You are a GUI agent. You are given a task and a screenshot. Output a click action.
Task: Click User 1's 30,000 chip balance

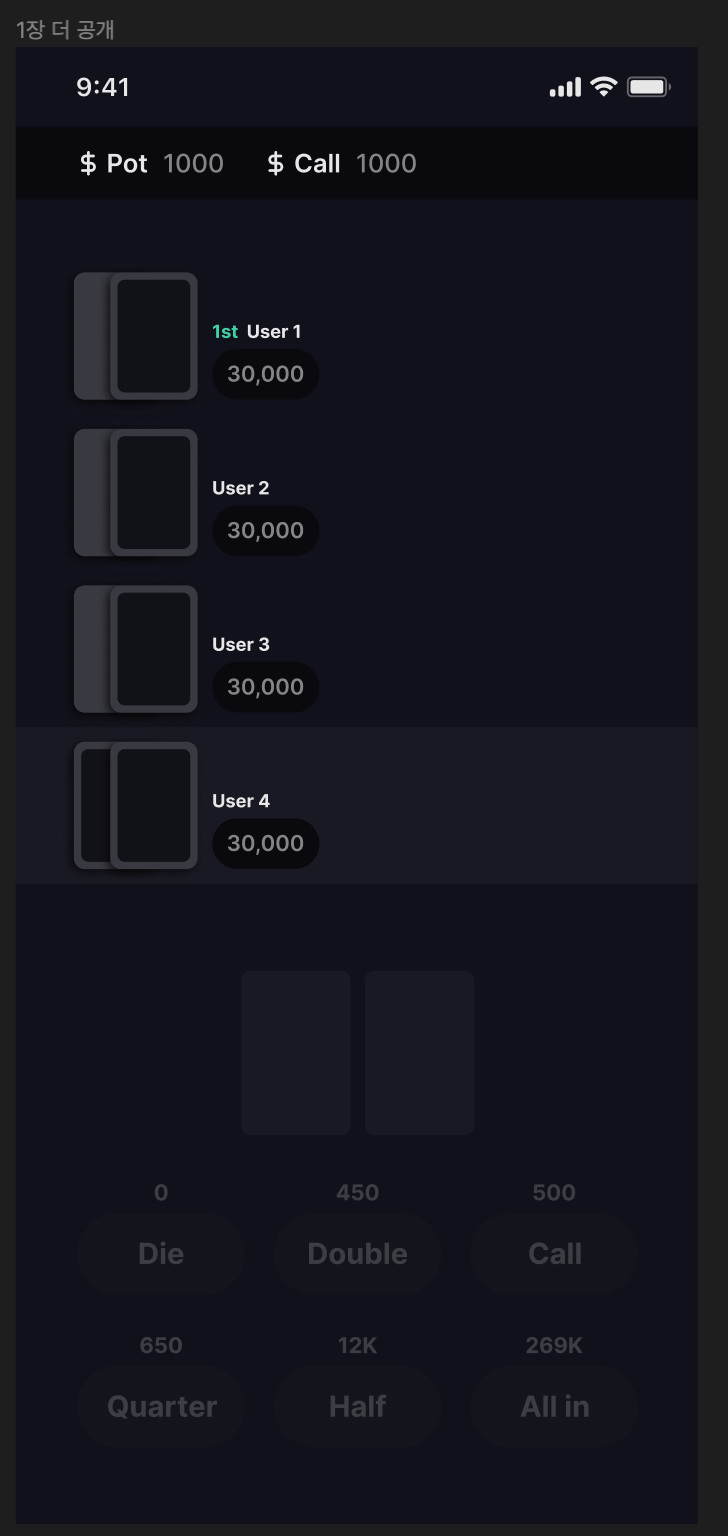pyautogui.click(x=265, y=374)
